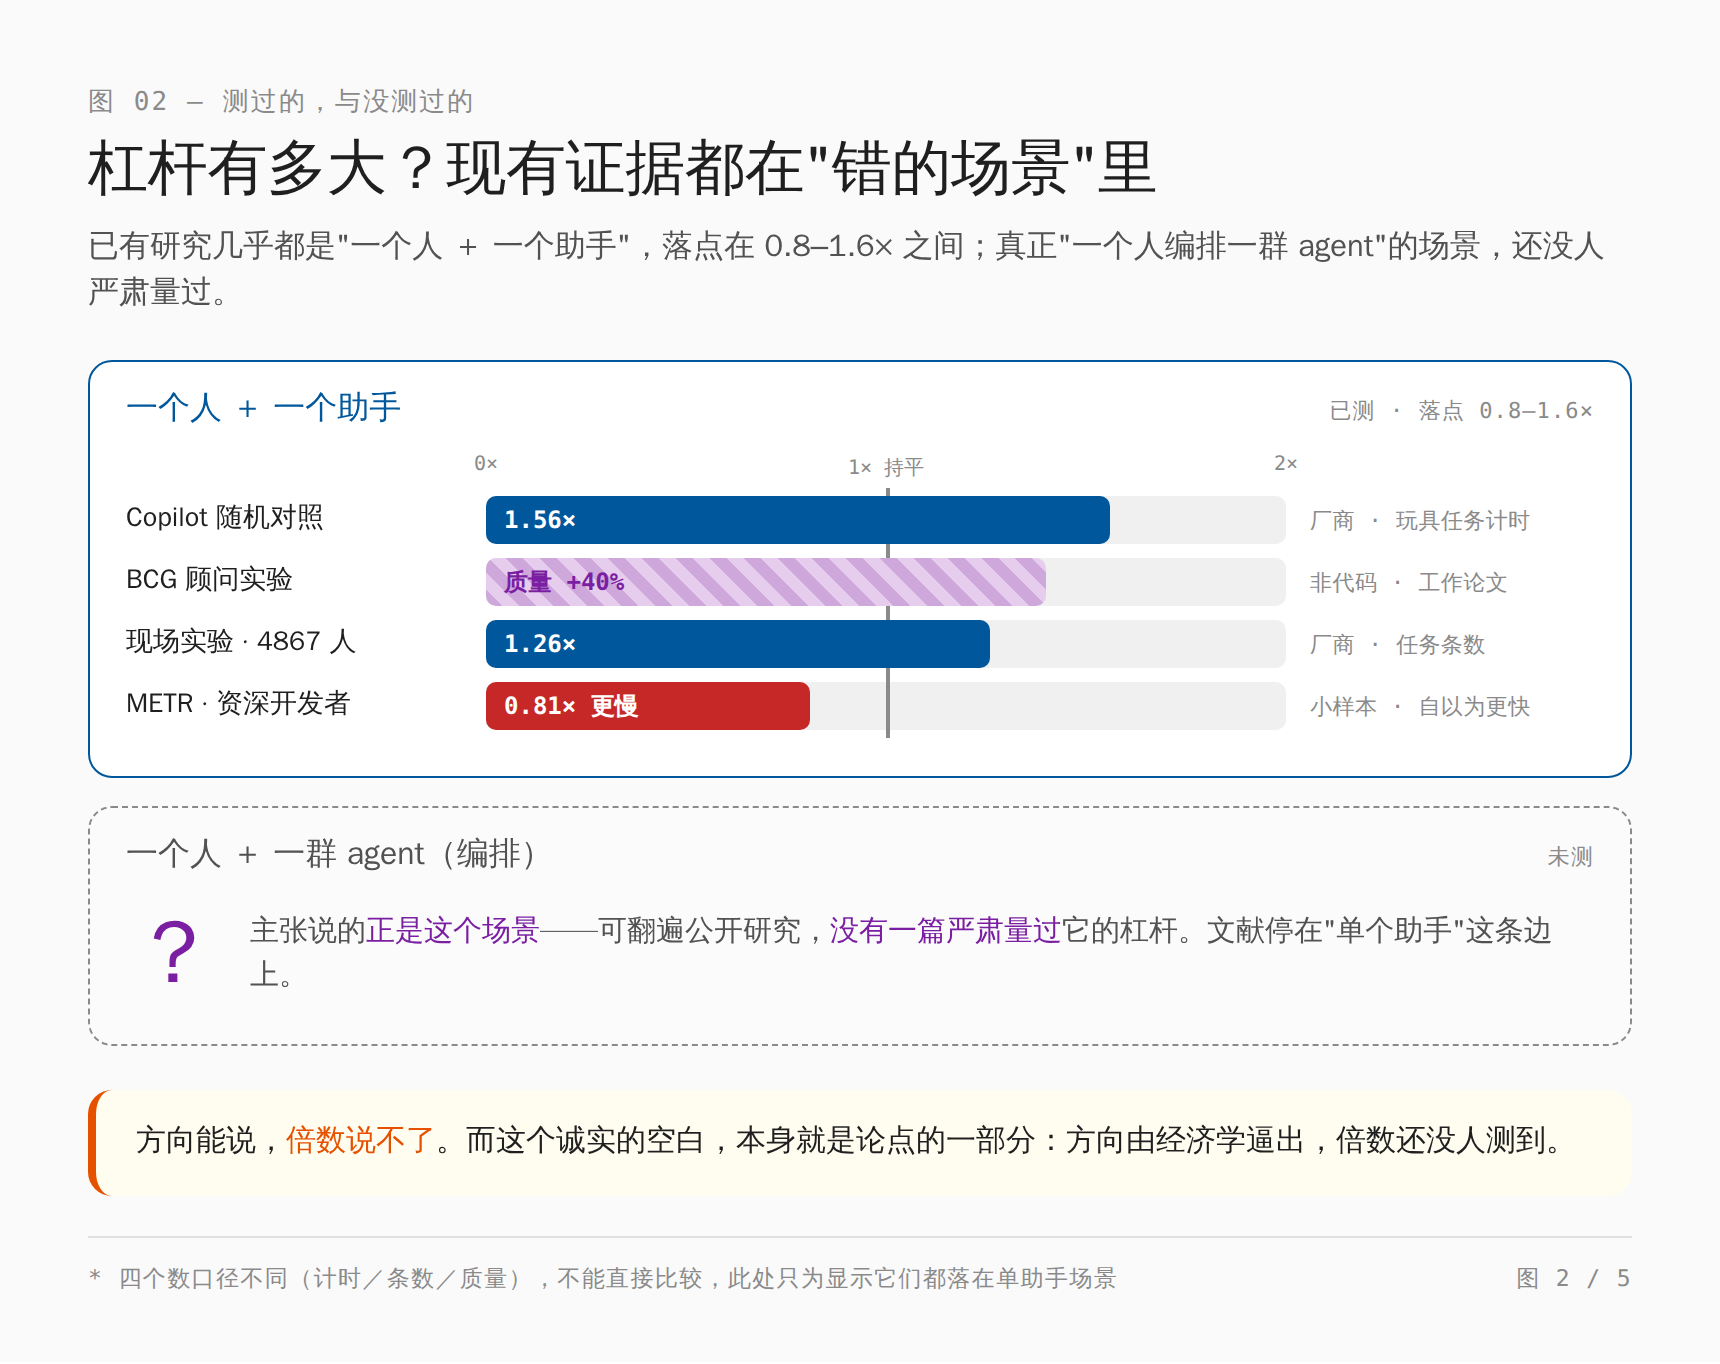The image size is (1720, 1364).
Task: Click the row label BCG 顾问实验
Action: point(209,579)
